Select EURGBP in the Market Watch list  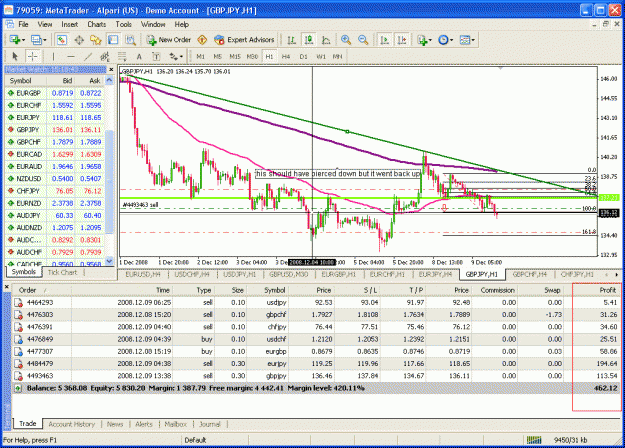click(x=55, y=93)
